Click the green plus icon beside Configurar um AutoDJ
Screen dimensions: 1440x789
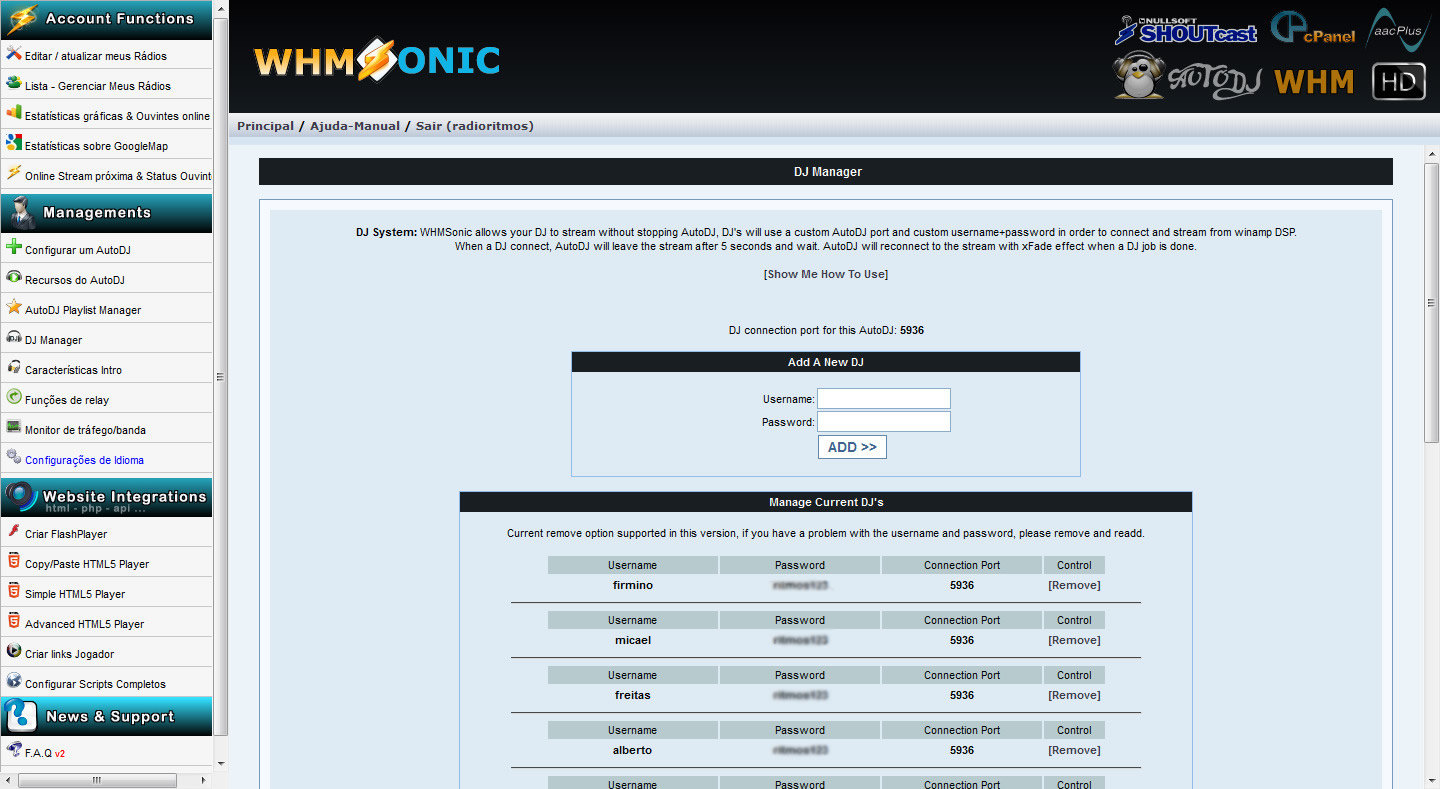13,247
